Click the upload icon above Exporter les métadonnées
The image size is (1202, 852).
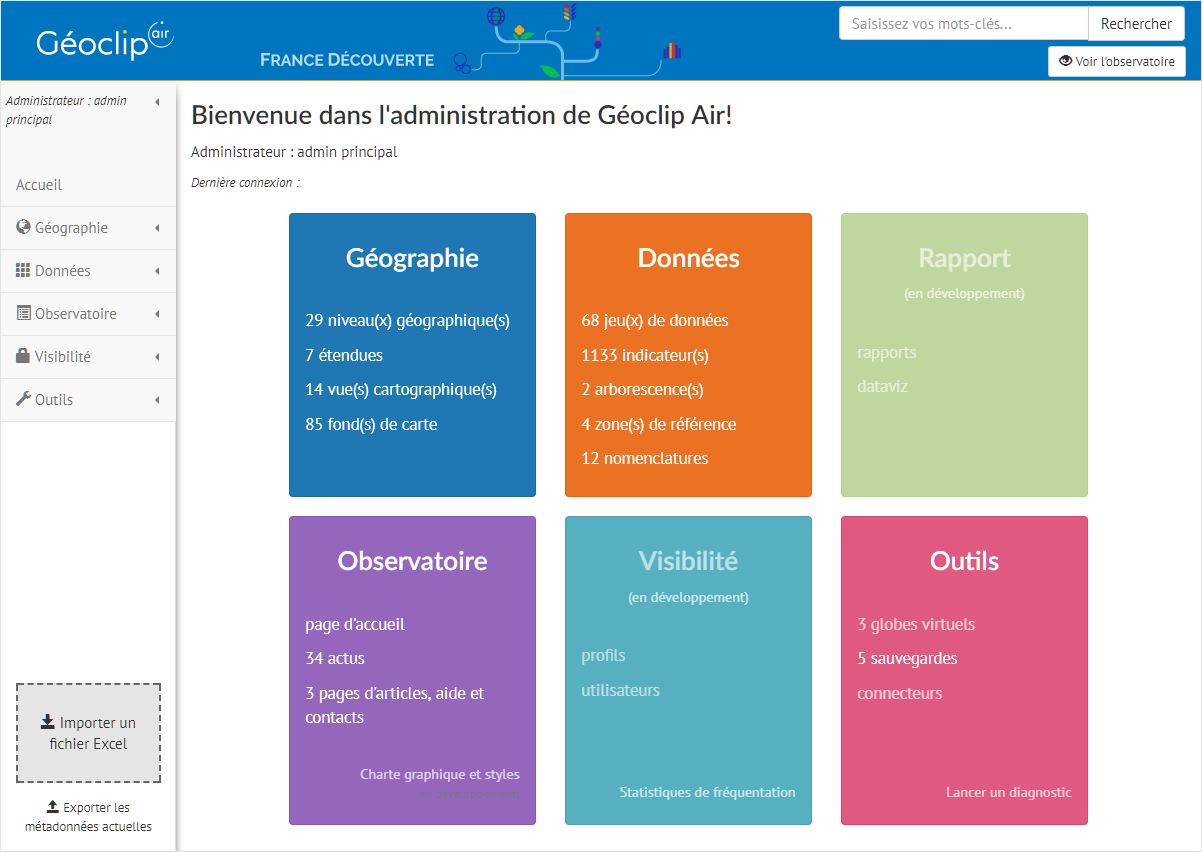pyautogui.click(x=53, y=807)
